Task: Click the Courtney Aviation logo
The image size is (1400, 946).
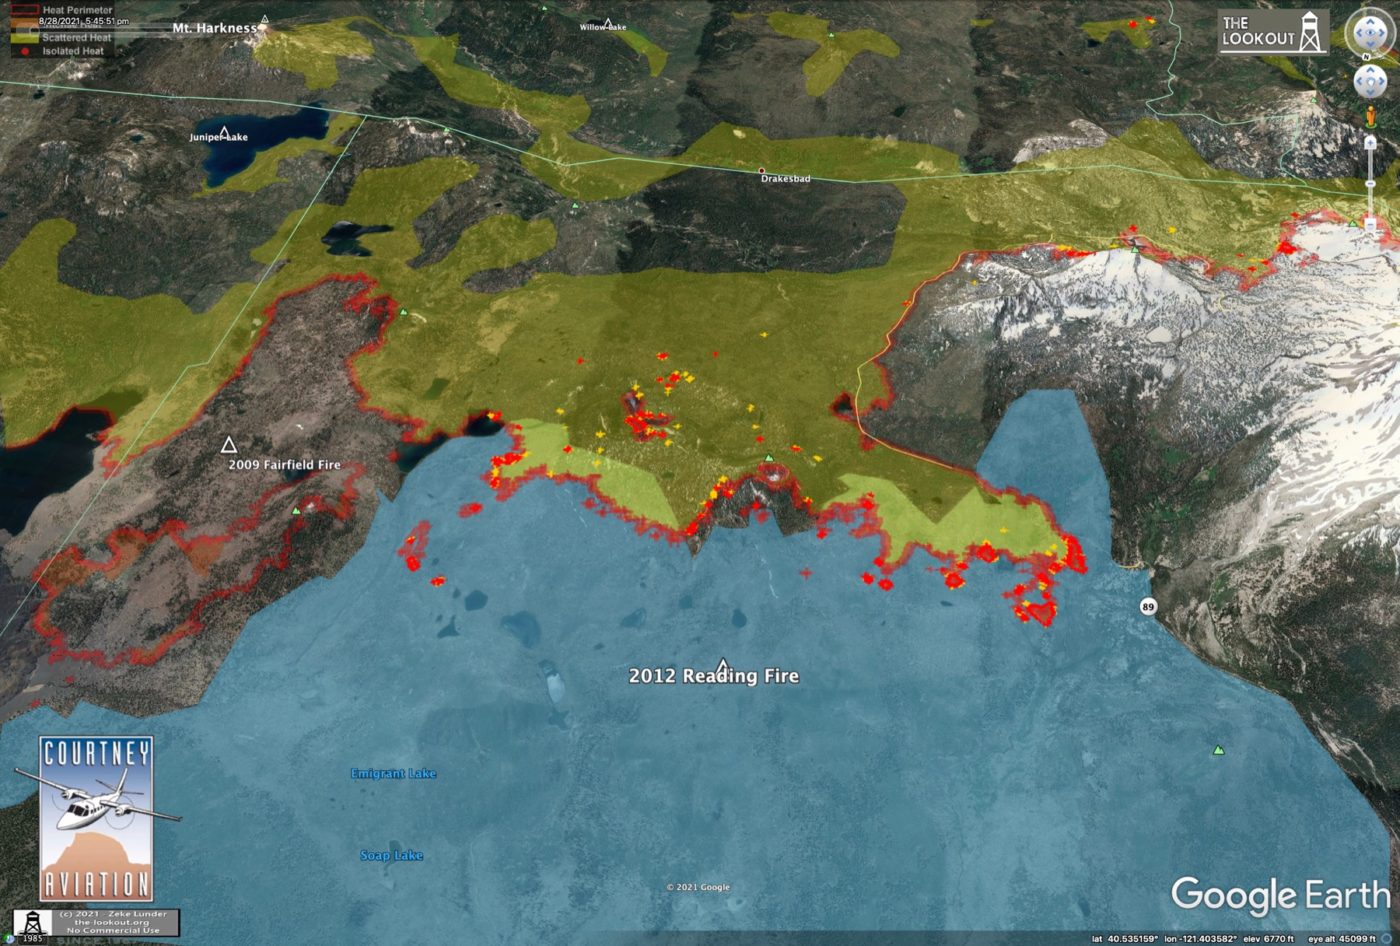Action: pyautogui.click(x=97, y=819)
